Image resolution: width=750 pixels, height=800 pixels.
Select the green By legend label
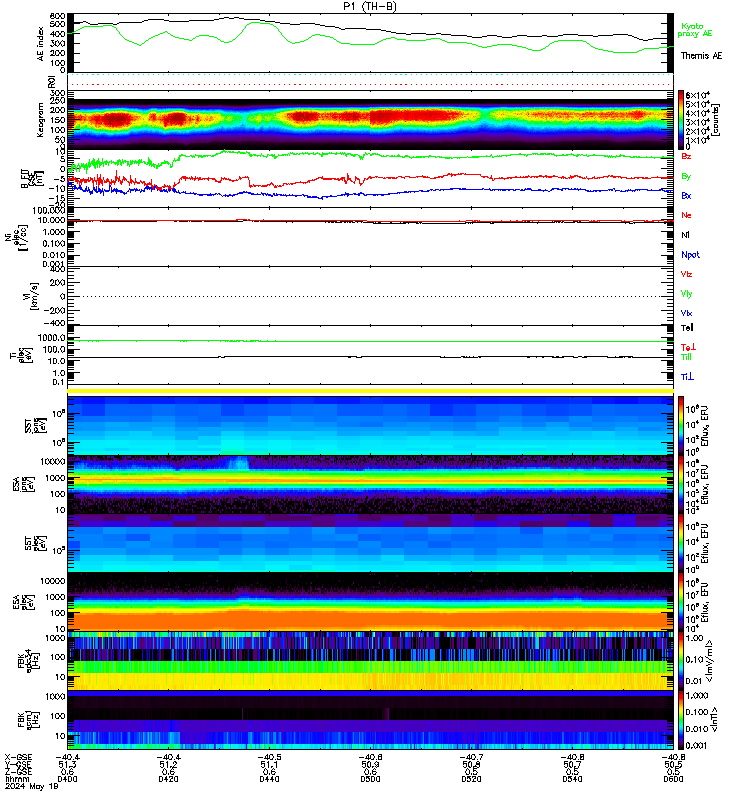click(x=686, y=176)
